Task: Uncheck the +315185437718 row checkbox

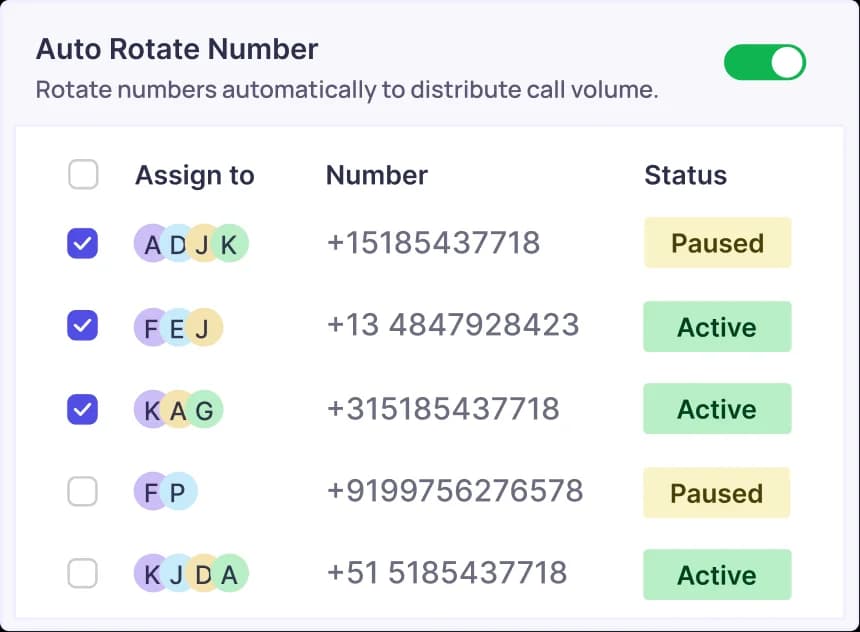Action: point(83,409)
